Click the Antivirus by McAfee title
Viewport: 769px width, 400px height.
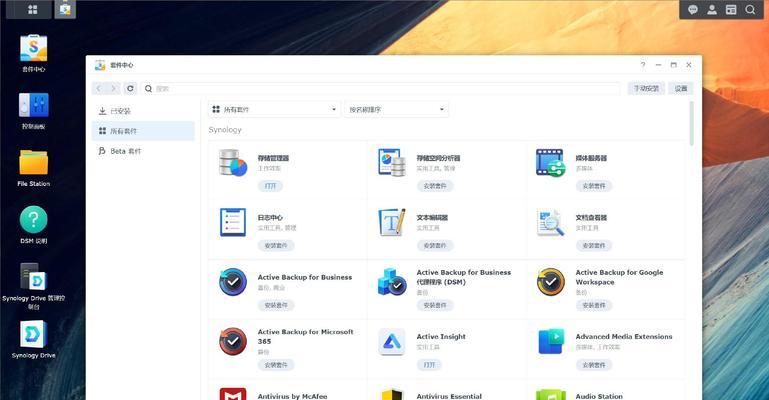click(292, 396)
